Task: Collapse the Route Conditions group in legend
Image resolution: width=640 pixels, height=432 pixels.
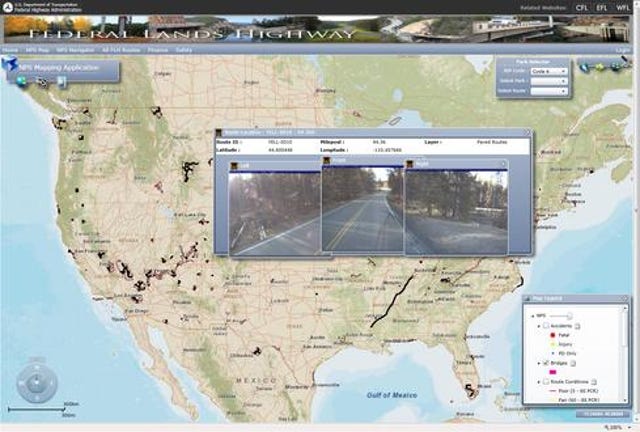Action: (x=539, y=382)
